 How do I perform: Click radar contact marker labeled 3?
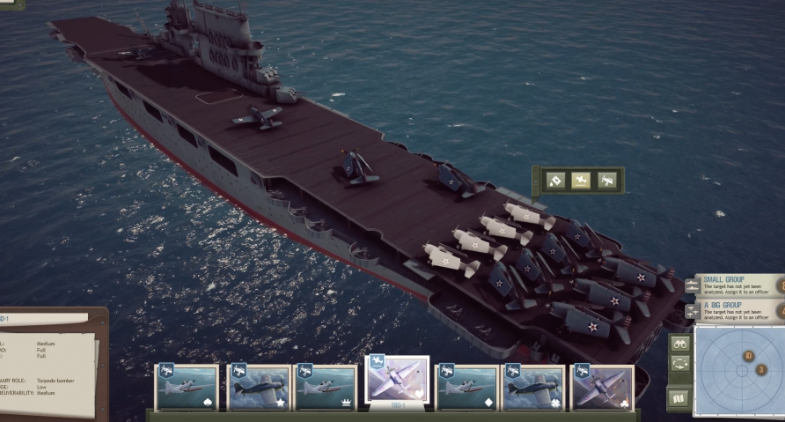761,370
